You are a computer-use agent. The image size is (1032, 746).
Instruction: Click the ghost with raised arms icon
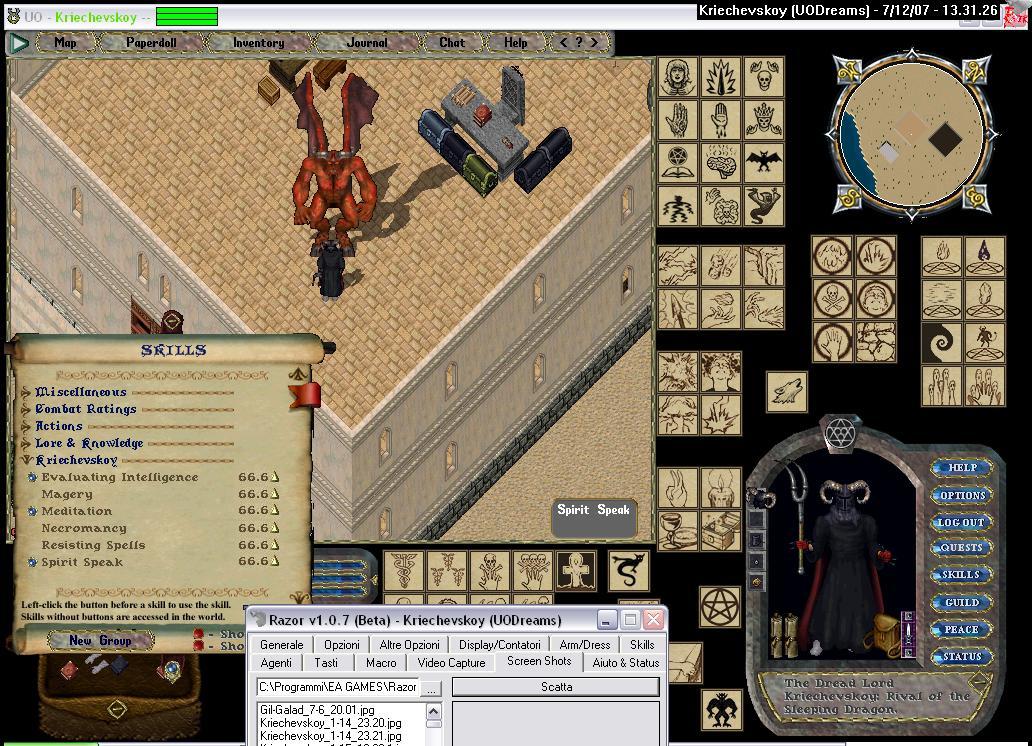coord(764,205)
